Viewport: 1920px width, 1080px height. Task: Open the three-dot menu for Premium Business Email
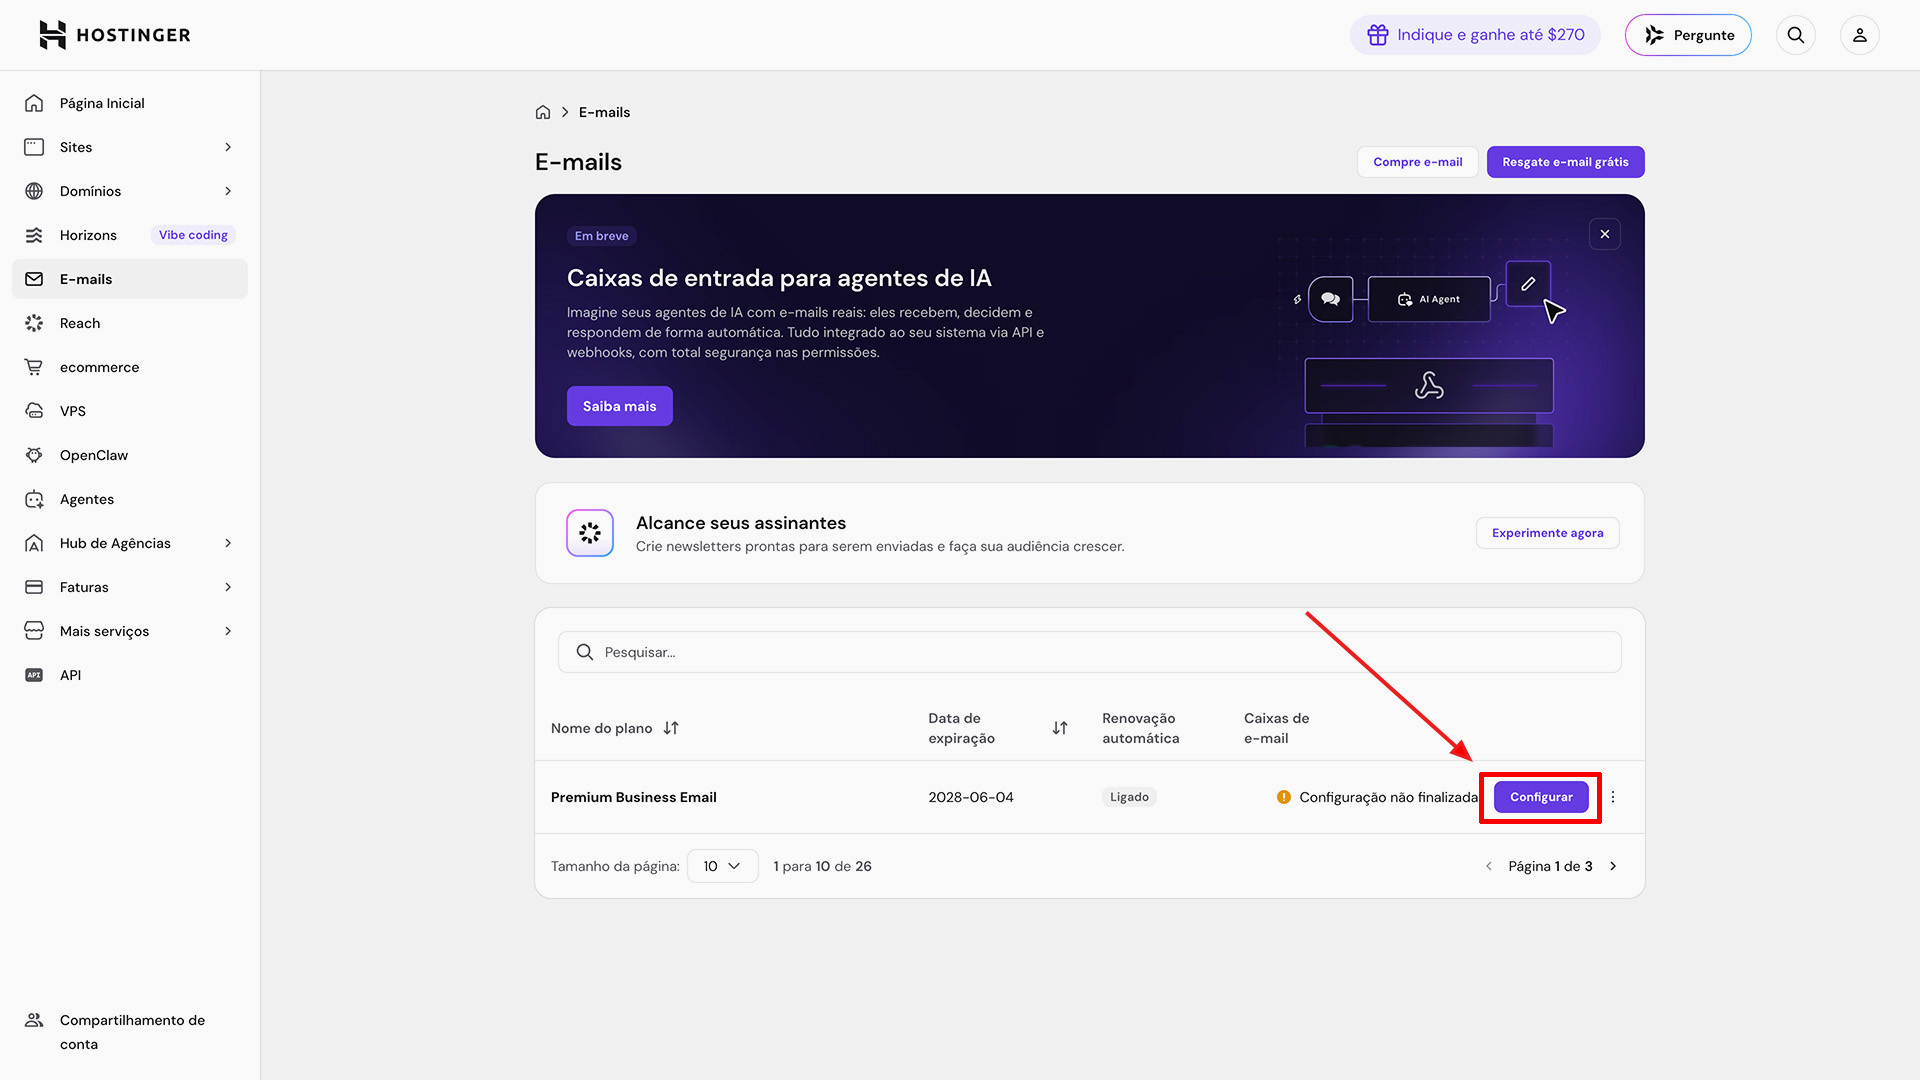pos(1613,797)
